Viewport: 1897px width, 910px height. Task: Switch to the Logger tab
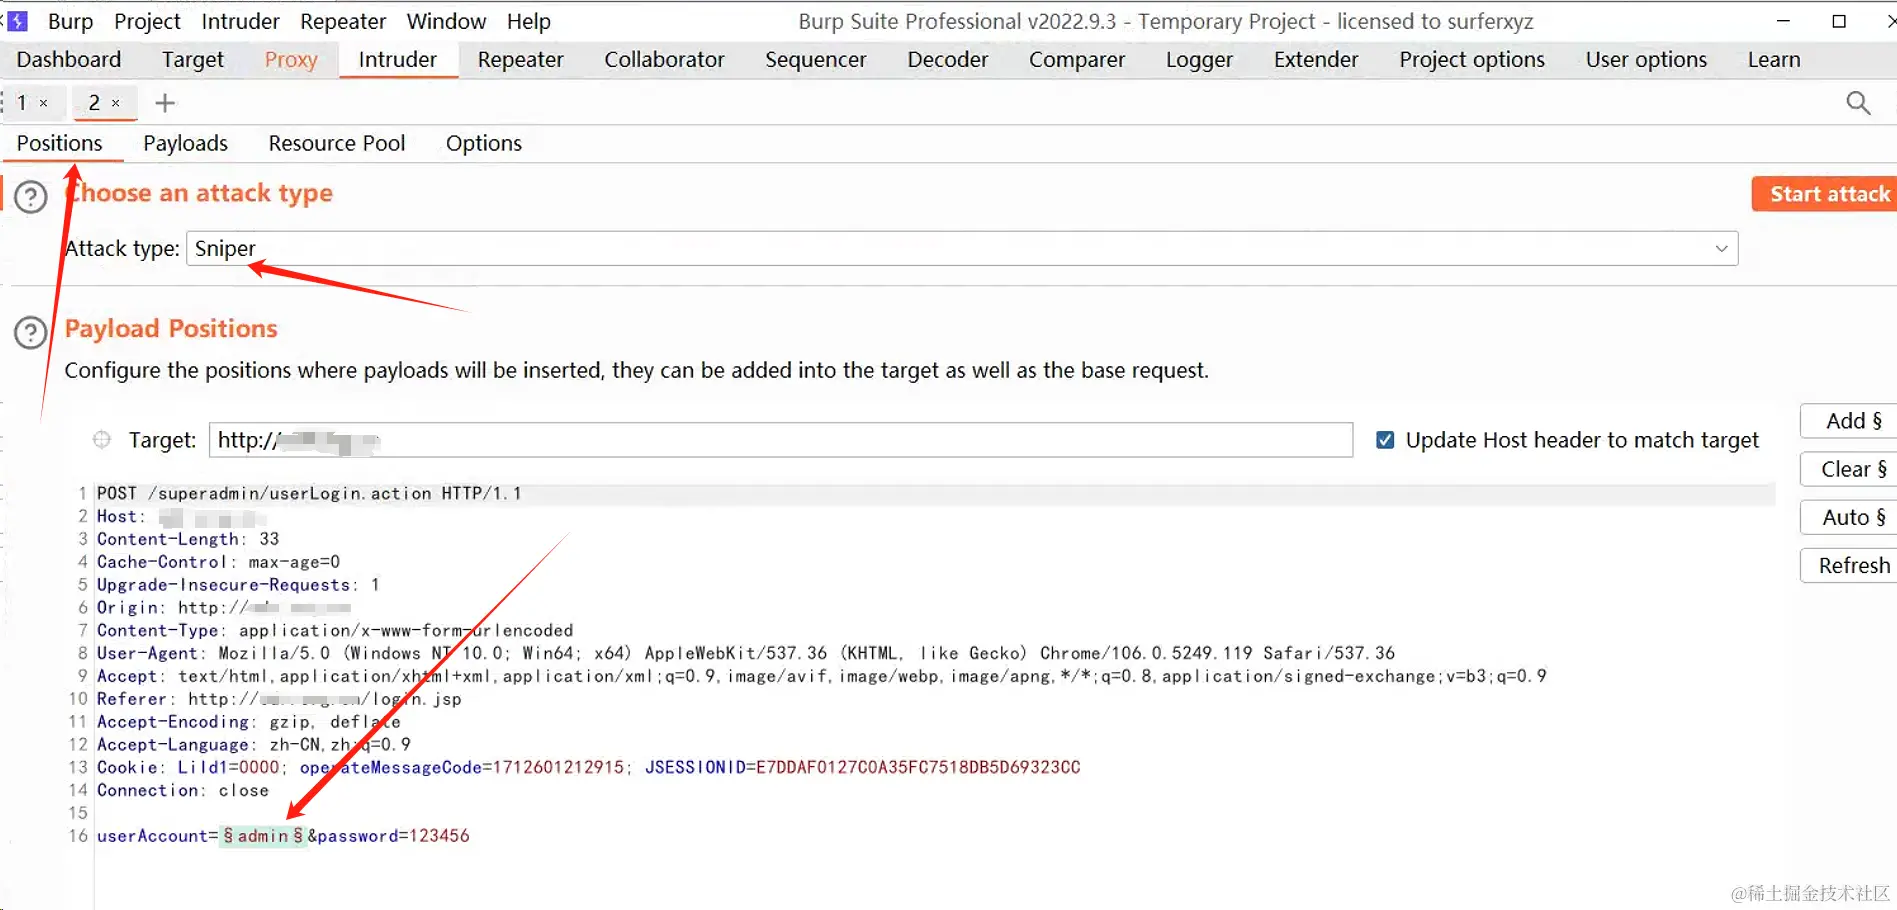pos(1199,60)
